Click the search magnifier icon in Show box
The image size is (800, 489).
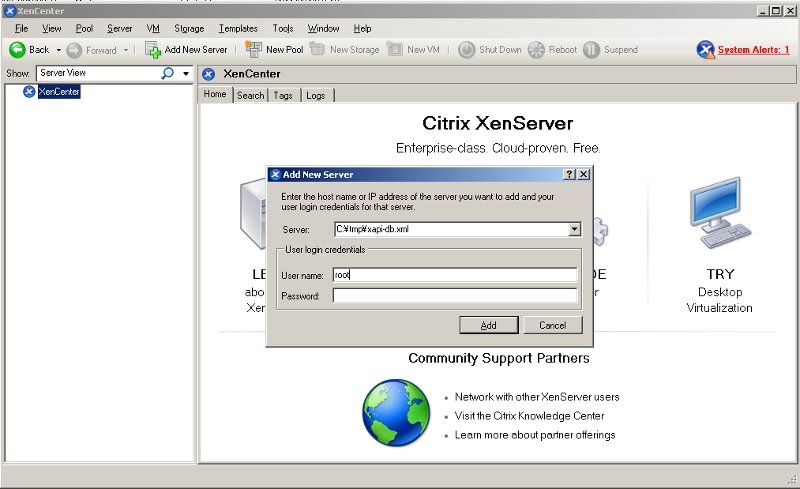pos(167,73)
